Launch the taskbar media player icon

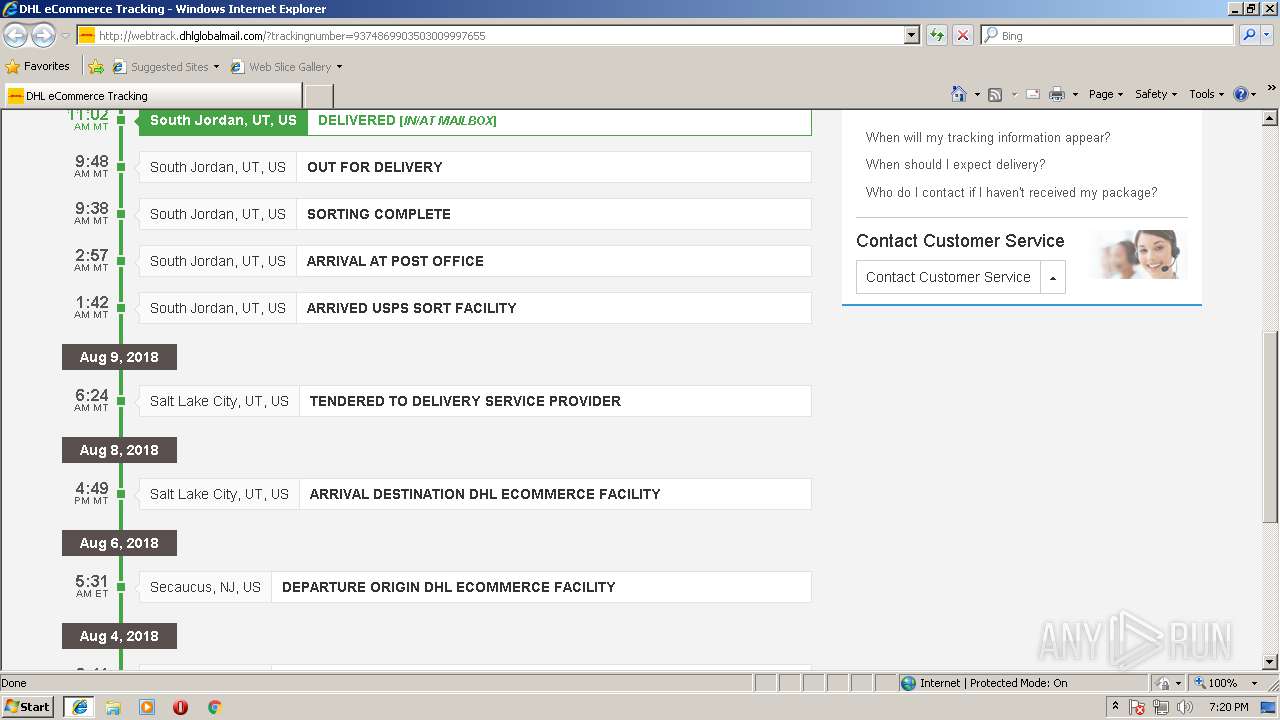(147, 707)
